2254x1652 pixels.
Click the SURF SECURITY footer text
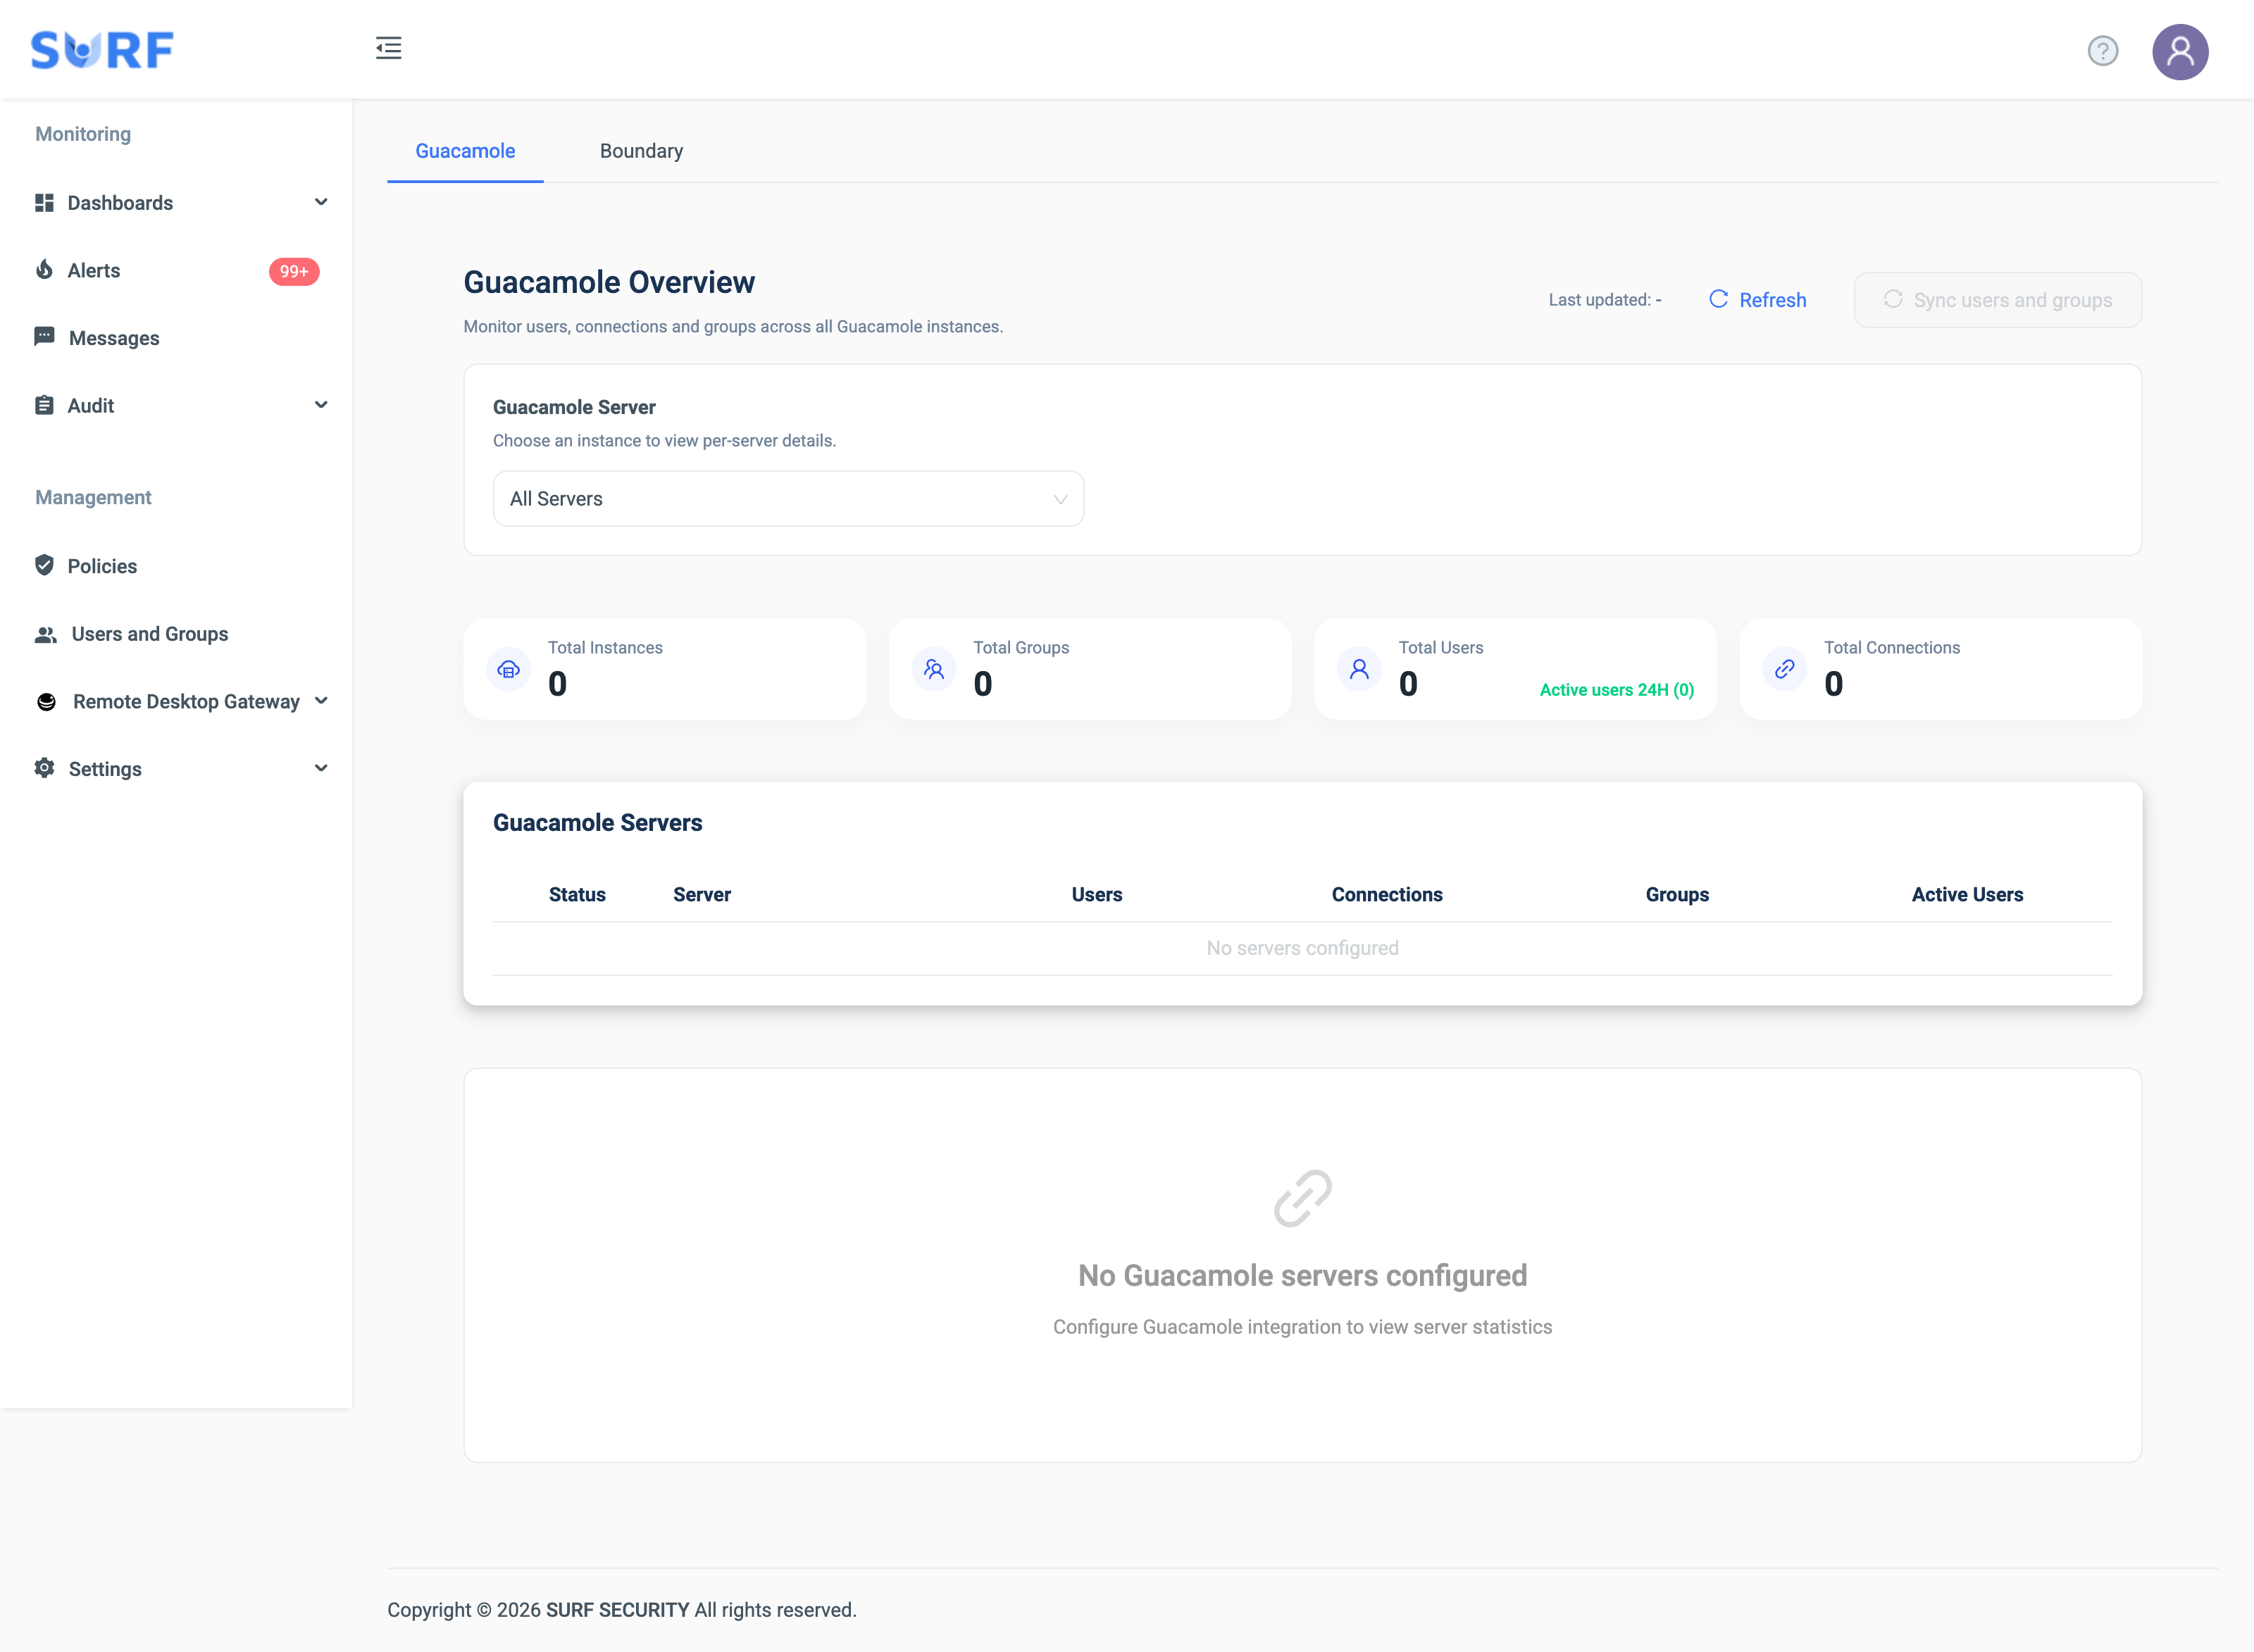point(617,1610)
